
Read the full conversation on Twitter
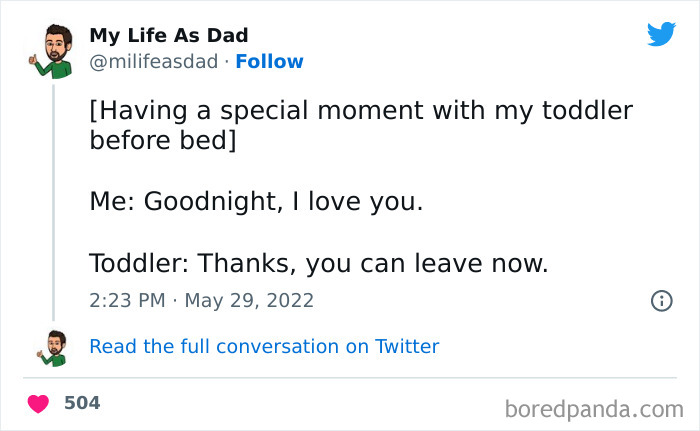pos(264,347)
